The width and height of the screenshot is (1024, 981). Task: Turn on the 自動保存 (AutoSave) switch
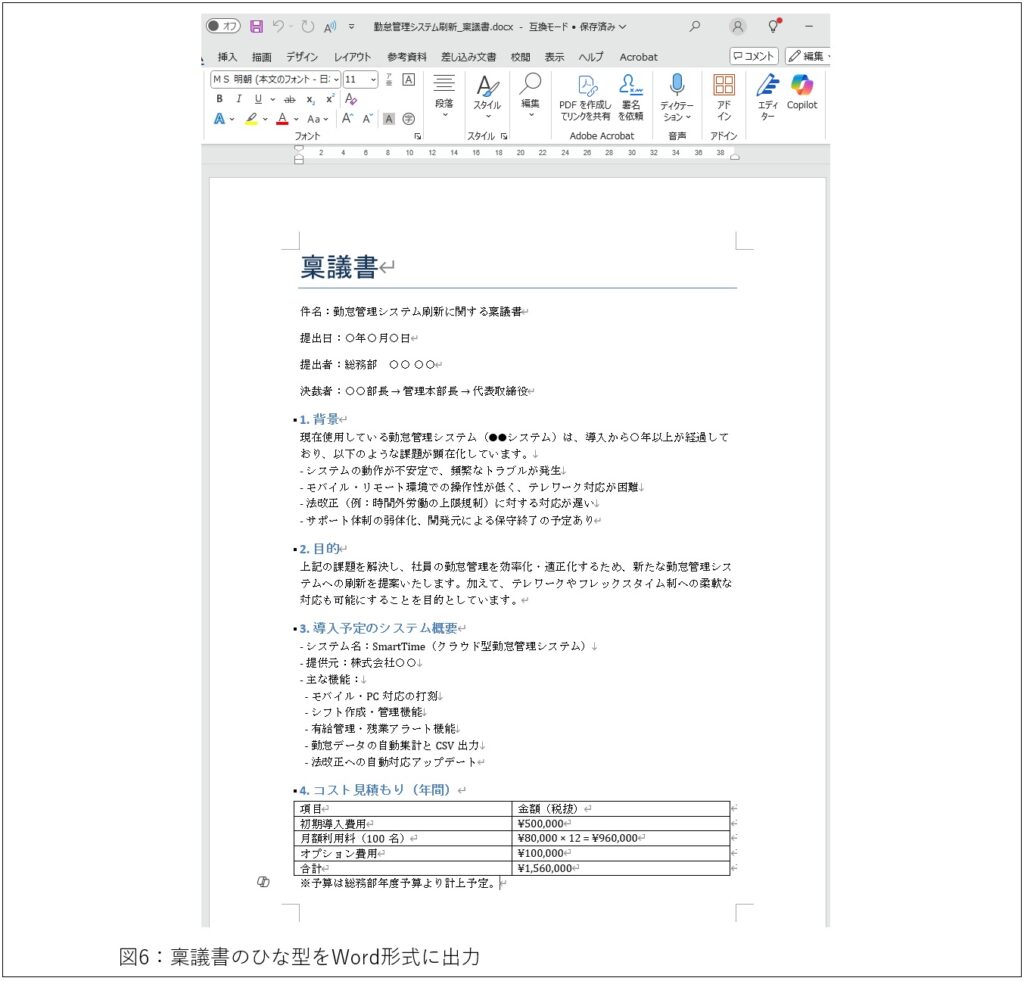tap(222, 26)
